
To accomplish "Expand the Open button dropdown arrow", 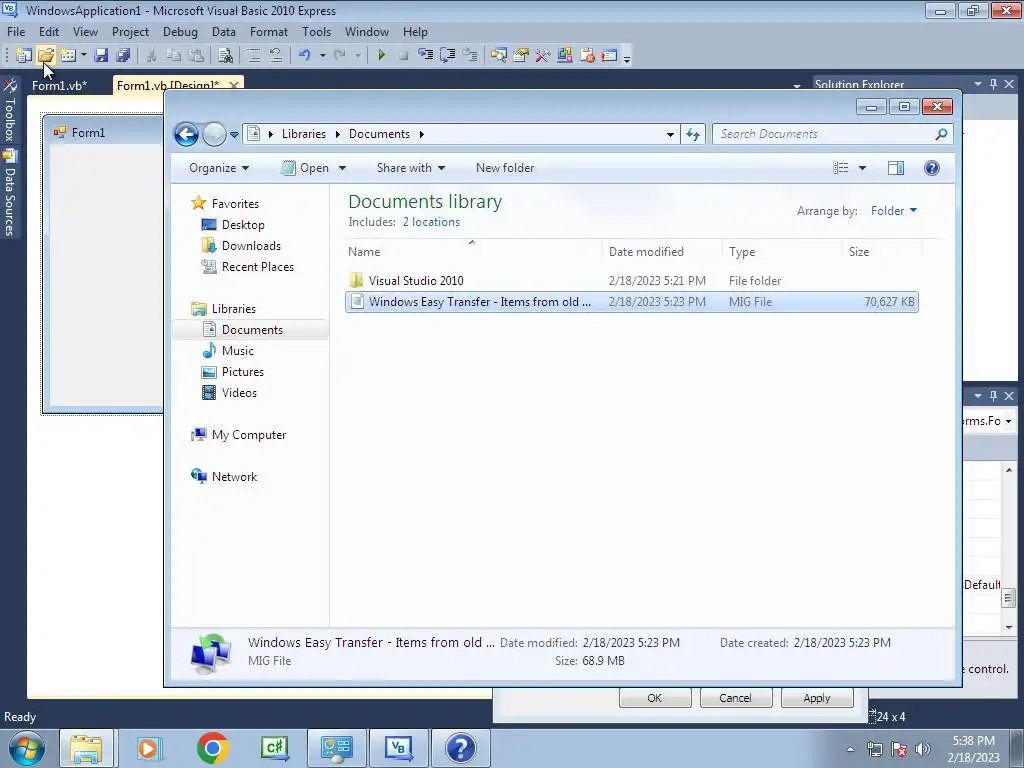I will 342,168.
